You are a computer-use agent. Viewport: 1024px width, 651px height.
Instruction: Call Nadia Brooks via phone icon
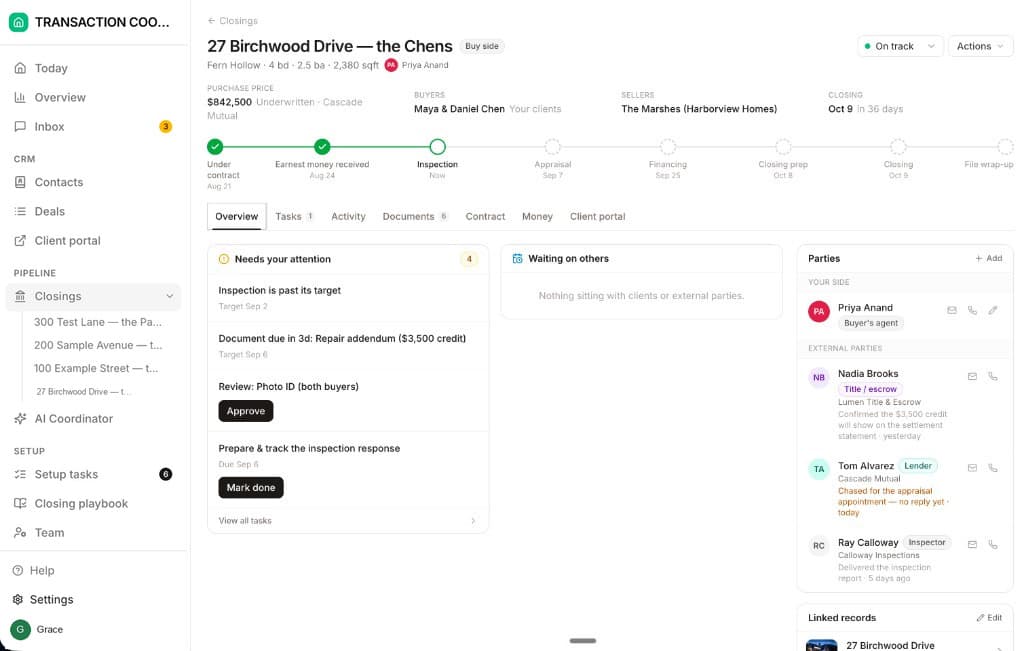click(x=993, y=376)
